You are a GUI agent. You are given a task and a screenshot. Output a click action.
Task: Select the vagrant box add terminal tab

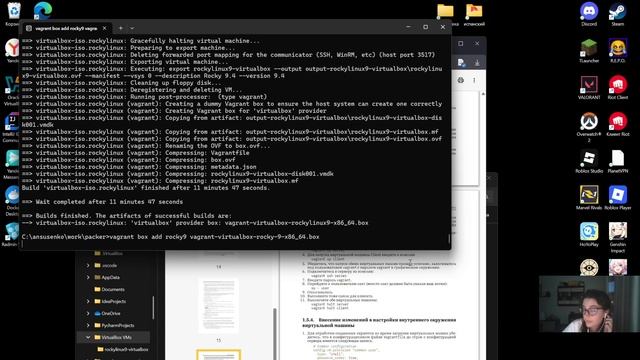65,28
